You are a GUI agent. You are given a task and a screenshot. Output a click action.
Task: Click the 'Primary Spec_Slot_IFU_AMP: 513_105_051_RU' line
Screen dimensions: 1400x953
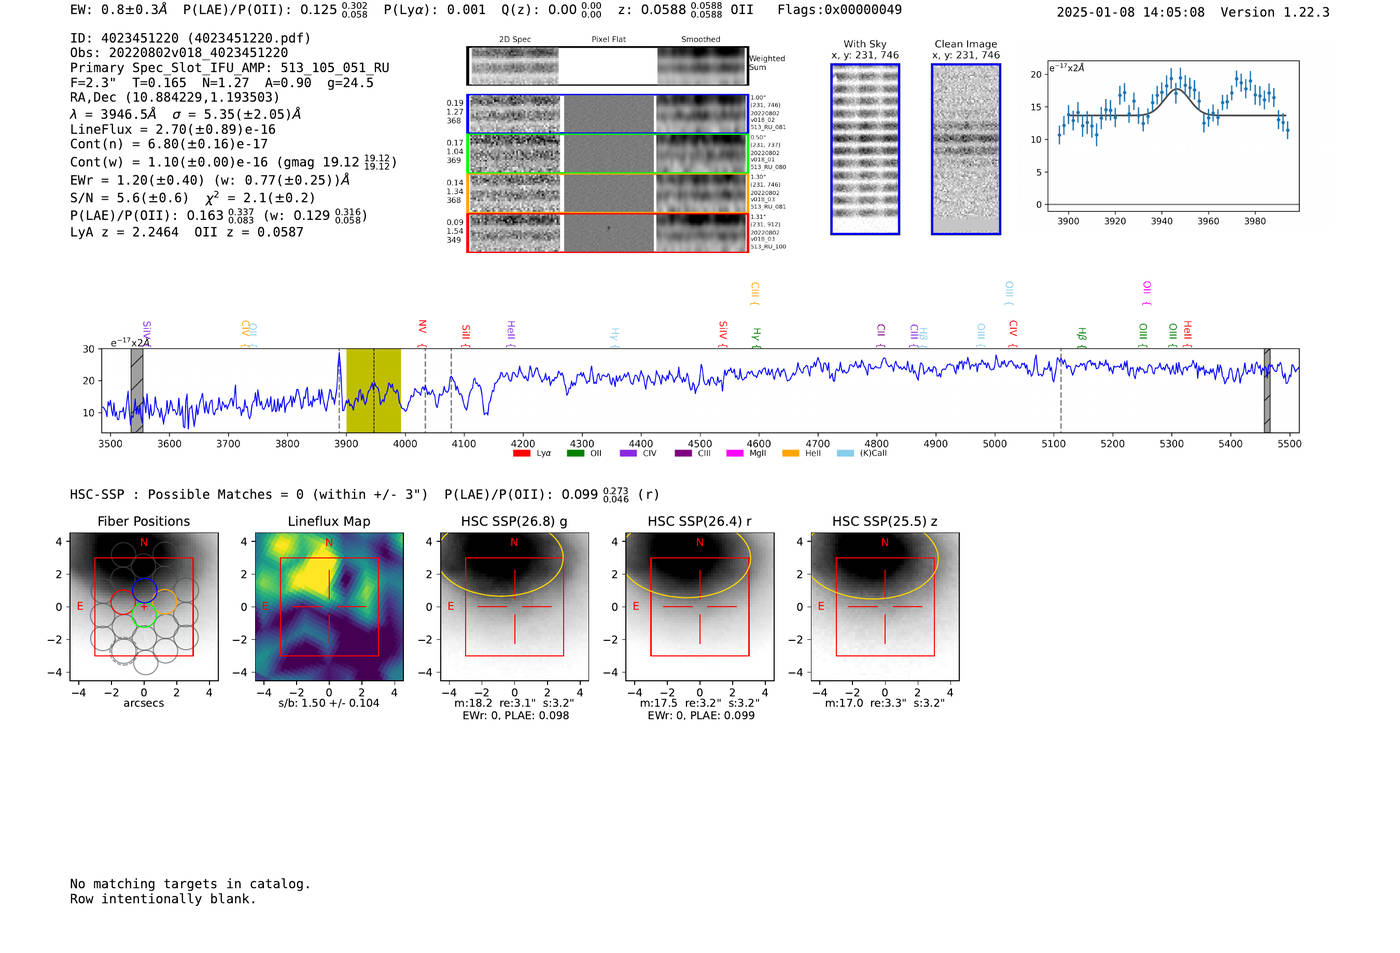(x=230, y=68)
